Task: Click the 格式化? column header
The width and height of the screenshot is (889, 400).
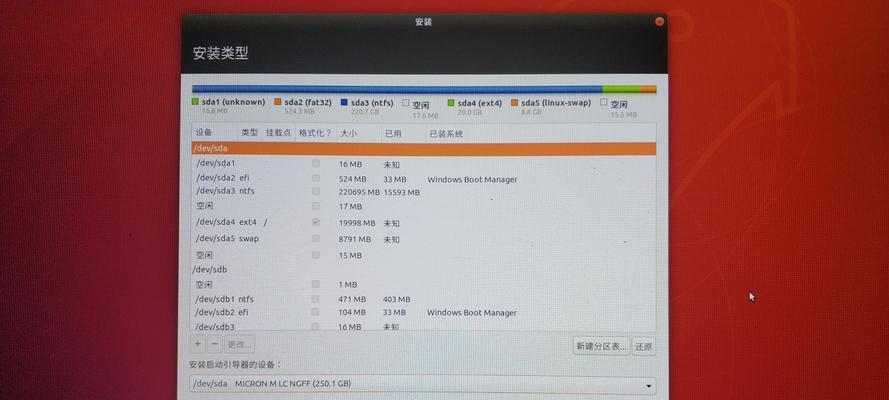Action: click(315, 133)
